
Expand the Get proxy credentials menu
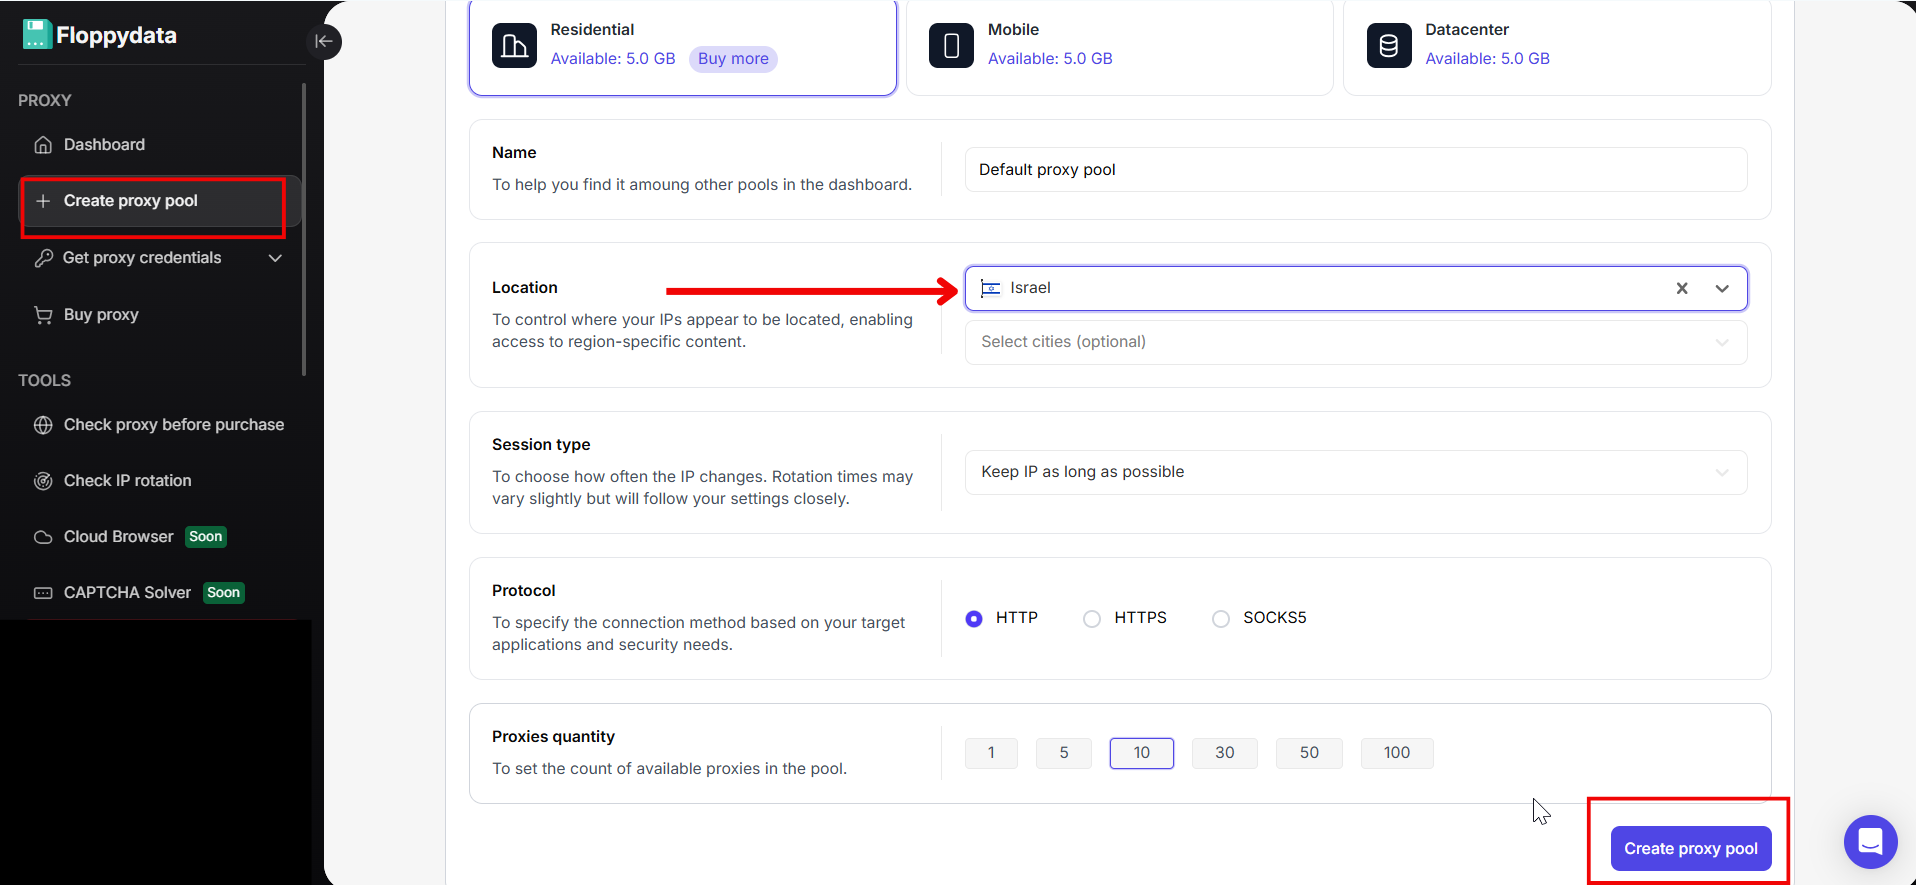pos(275,258)
